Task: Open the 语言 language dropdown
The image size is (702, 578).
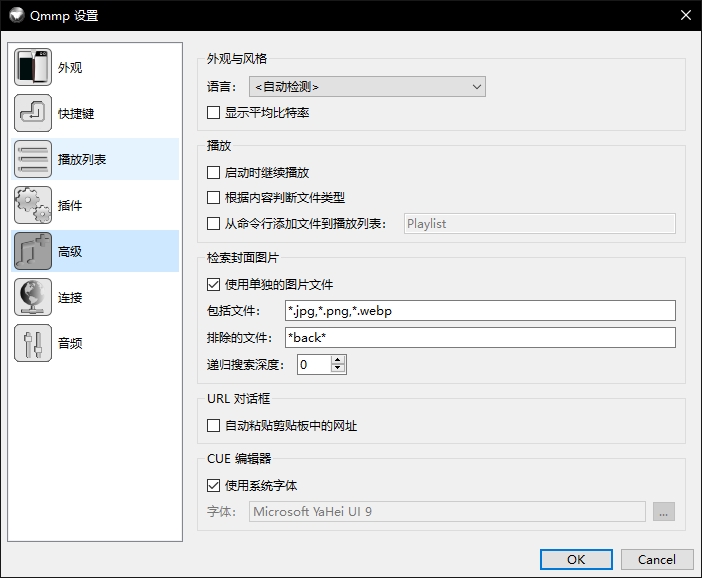Action: click(367, 86)
